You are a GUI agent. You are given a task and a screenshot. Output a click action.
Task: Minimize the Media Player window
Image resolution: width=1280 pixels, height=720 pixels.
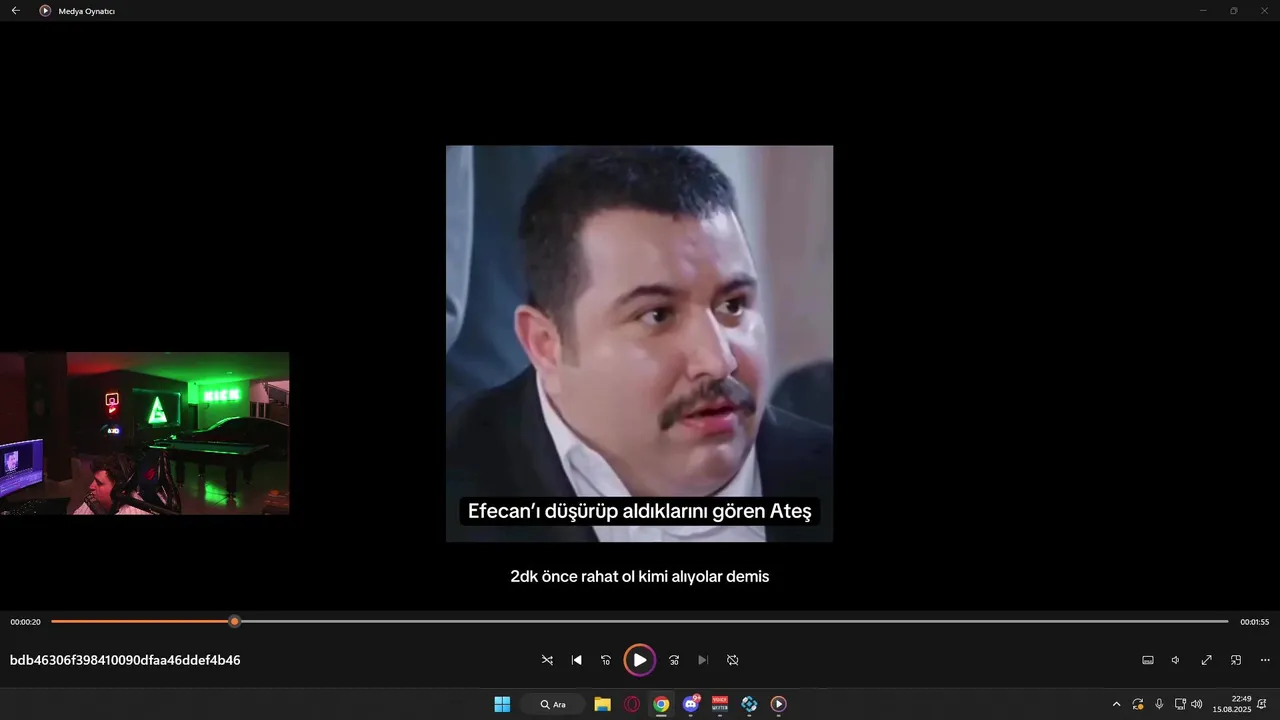coord(1203,10)
